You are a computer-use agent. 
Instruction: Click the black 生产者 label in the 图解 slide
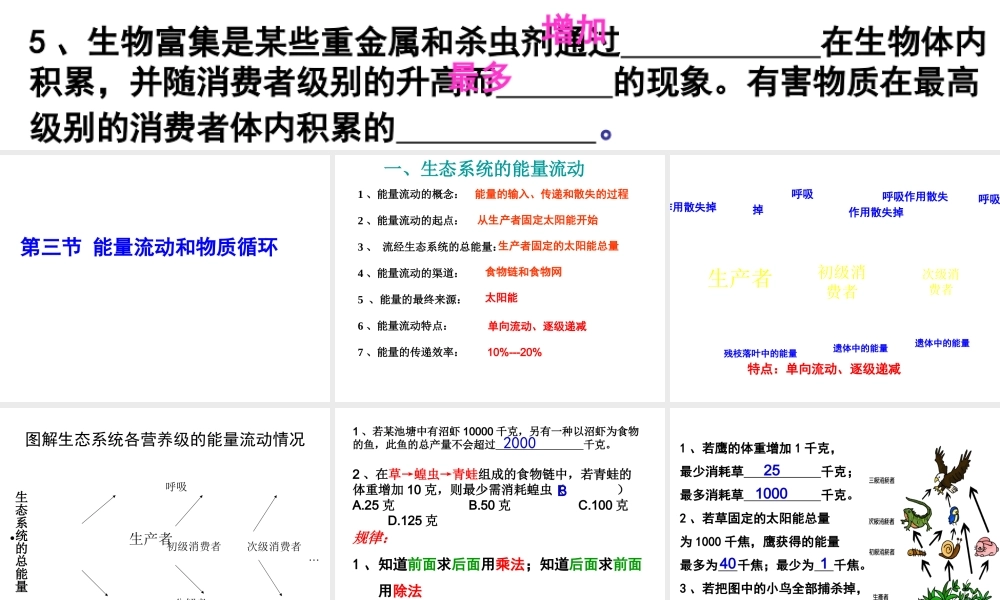coord(151,539)
